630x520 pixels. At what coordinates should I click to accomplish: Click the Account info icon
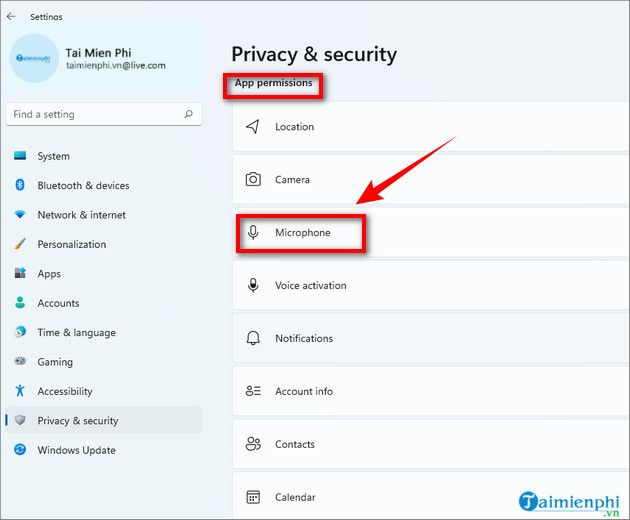(253, 391)
